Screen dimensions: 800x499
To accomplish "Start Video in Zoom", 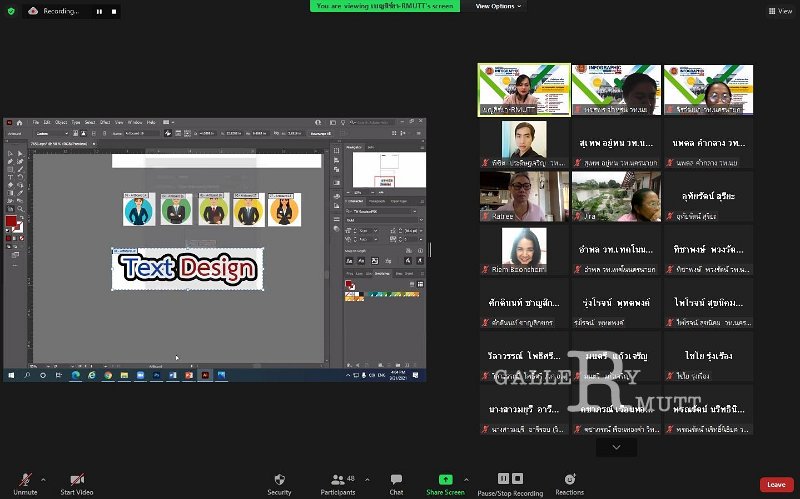I will point(77,484).
